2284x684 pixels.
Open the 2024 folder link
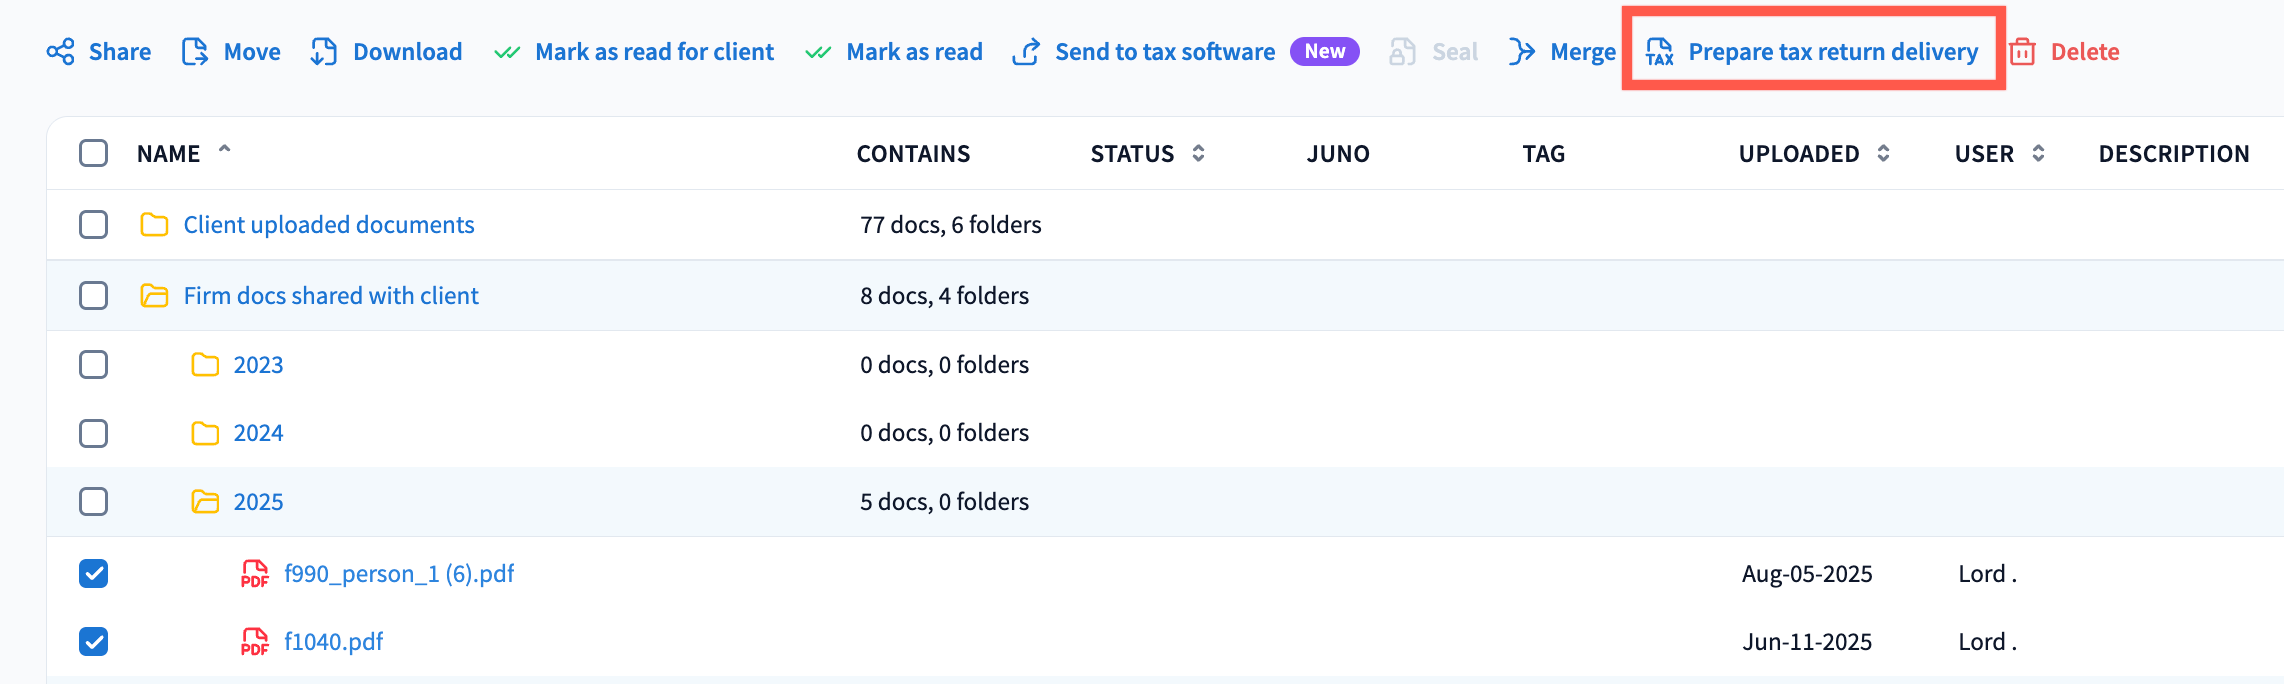258,433
